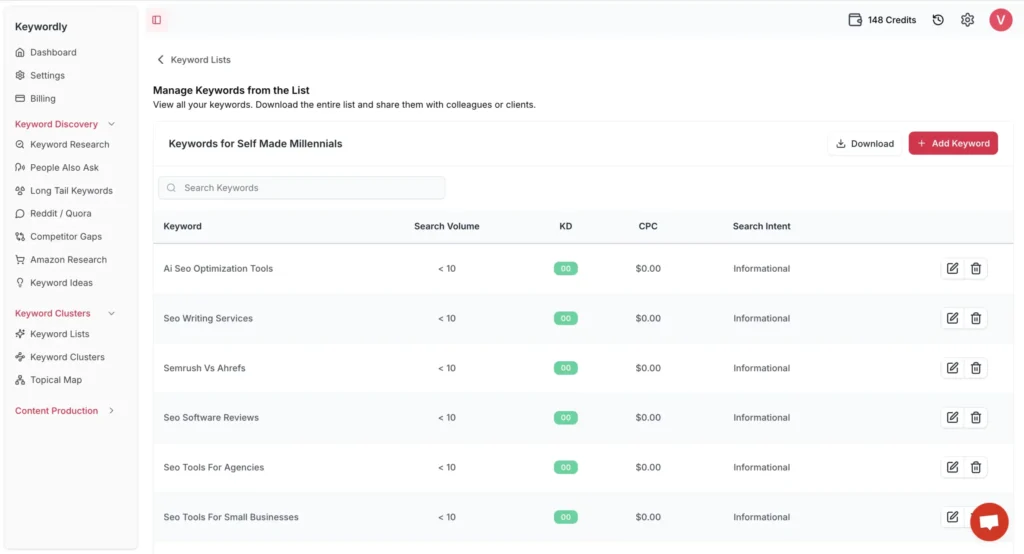This screenshot has width=1024, height=554.
Task: Click the < 10 volume in Seo Tools For Small Businesses row
Action: (x=447, y=517)
